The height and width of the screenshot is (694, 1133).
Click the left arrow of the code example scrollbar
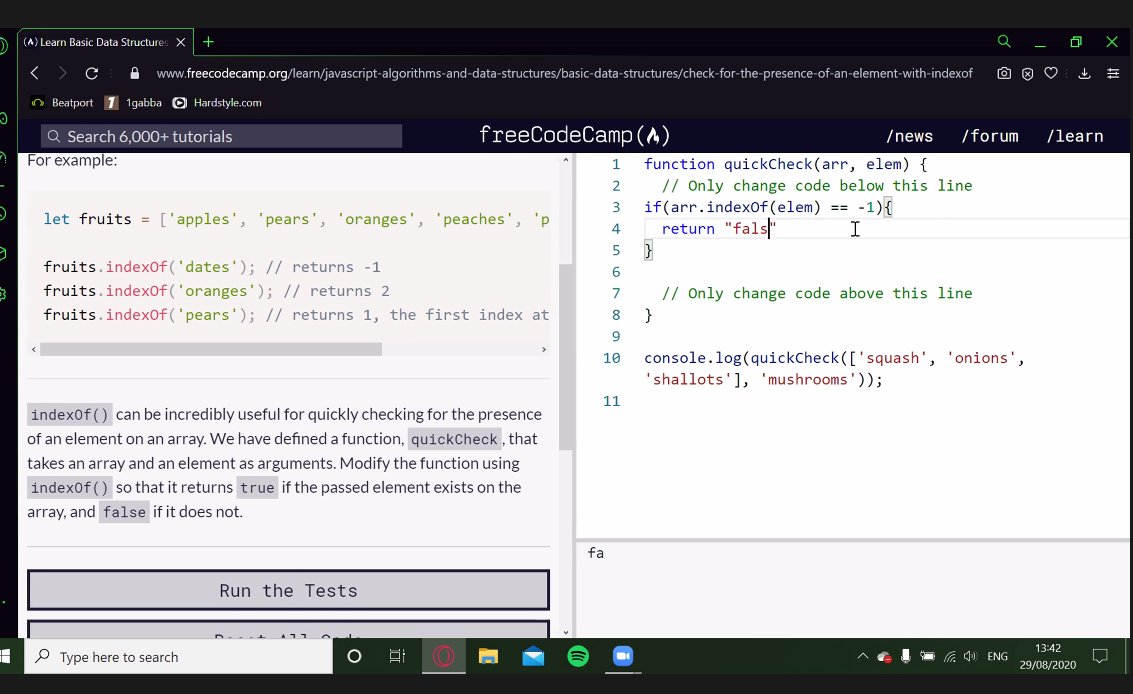(x=33, y=349)
